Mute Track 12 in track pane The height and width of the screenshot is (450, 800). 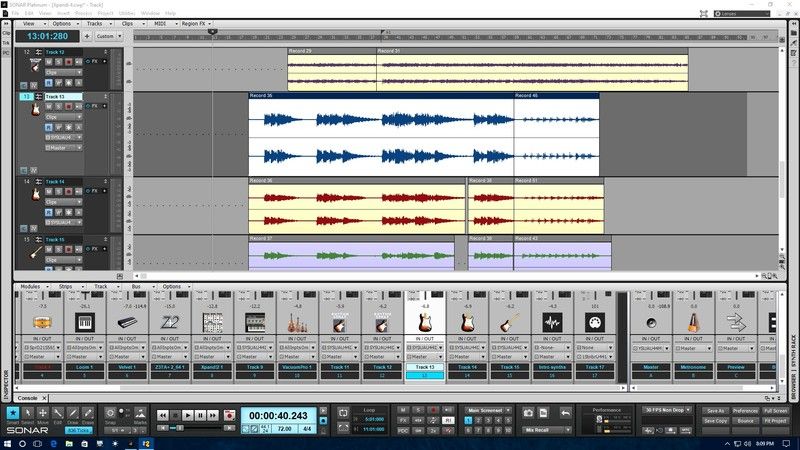click(x=50, y=62)
